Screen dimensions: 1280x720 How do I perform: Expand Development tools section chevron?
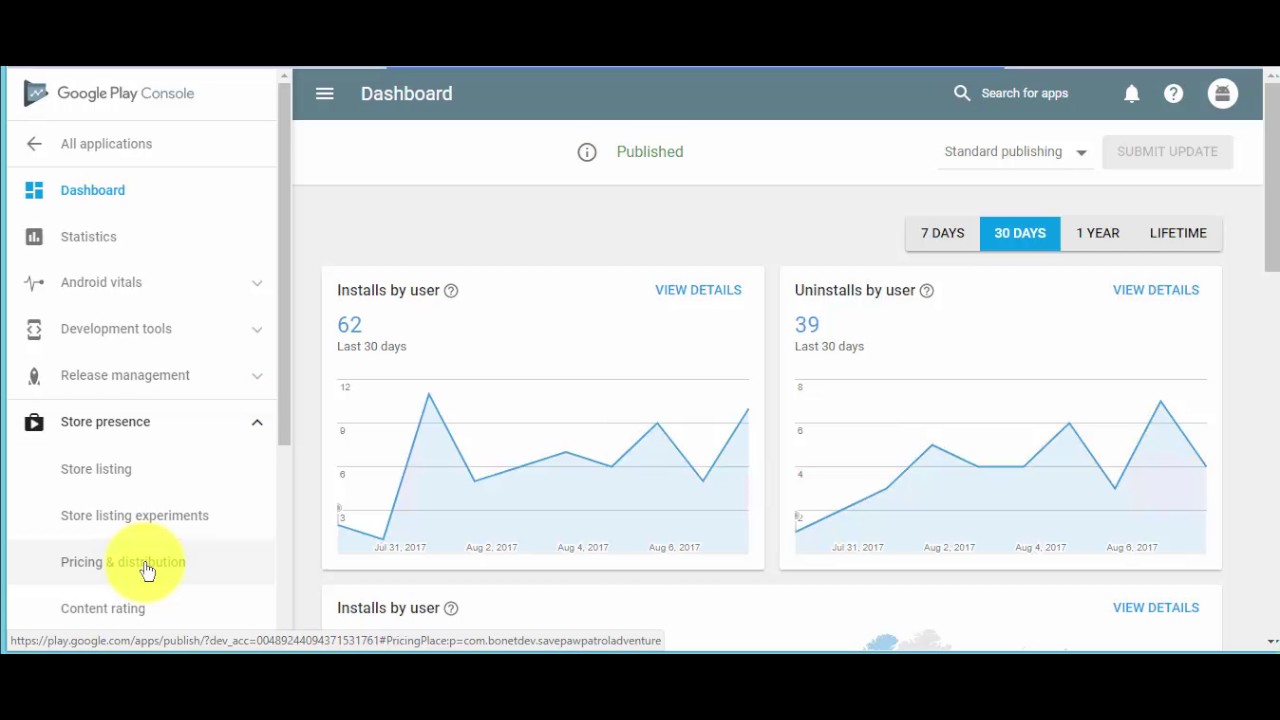click(x=257, y=329)
